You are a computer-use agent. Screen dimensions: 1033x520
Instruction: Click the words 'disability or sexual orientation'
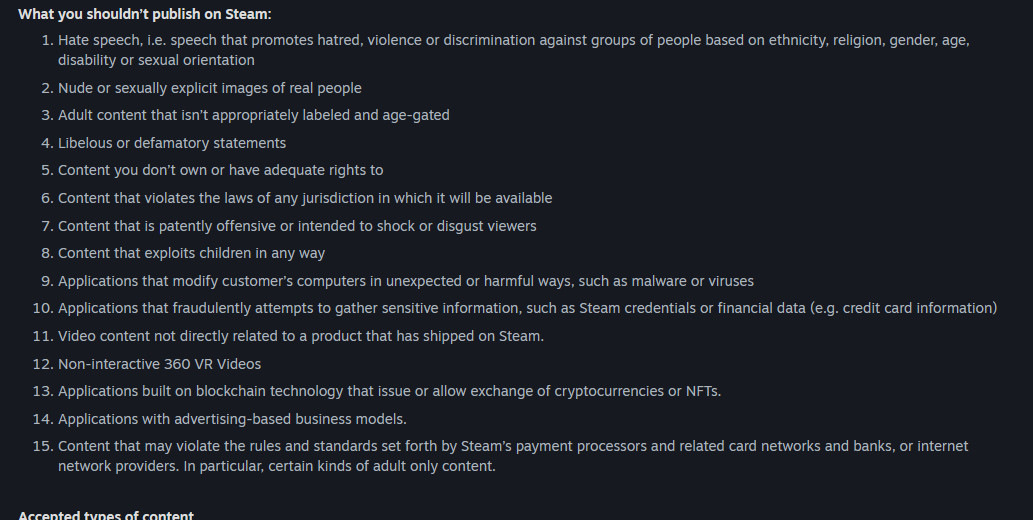[156, 60]
